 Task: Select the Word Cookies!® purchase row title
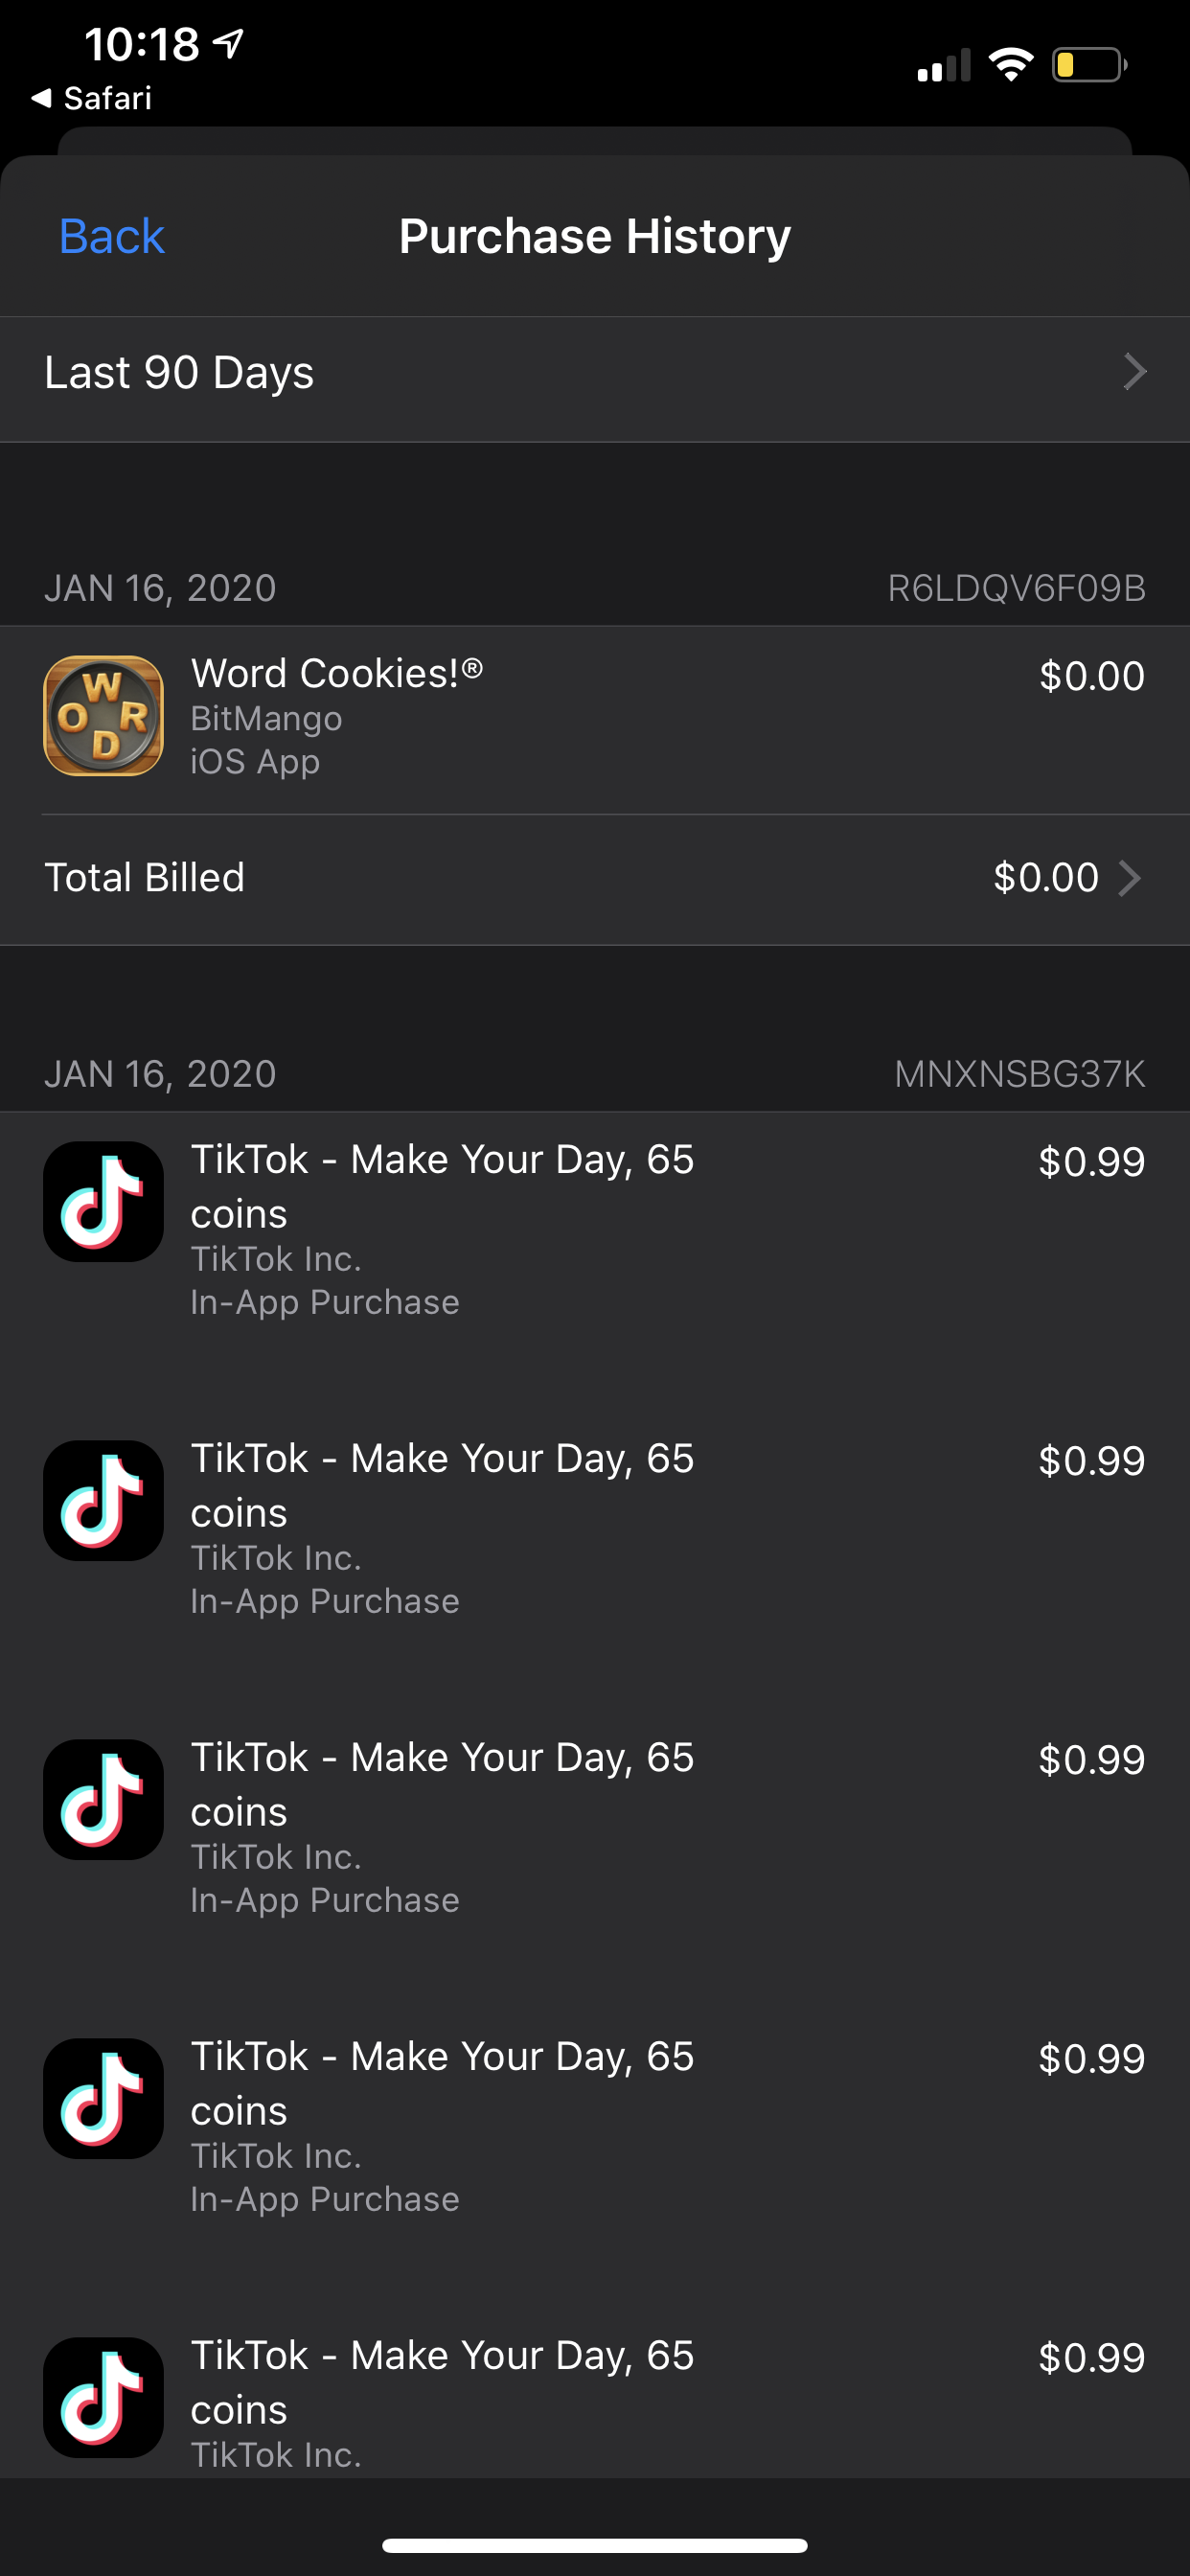[337, 674]
